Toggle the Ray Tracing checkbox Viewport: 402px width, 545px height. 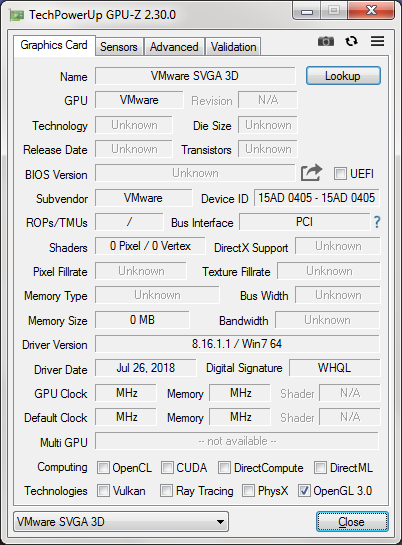click(x=166, y=491)
